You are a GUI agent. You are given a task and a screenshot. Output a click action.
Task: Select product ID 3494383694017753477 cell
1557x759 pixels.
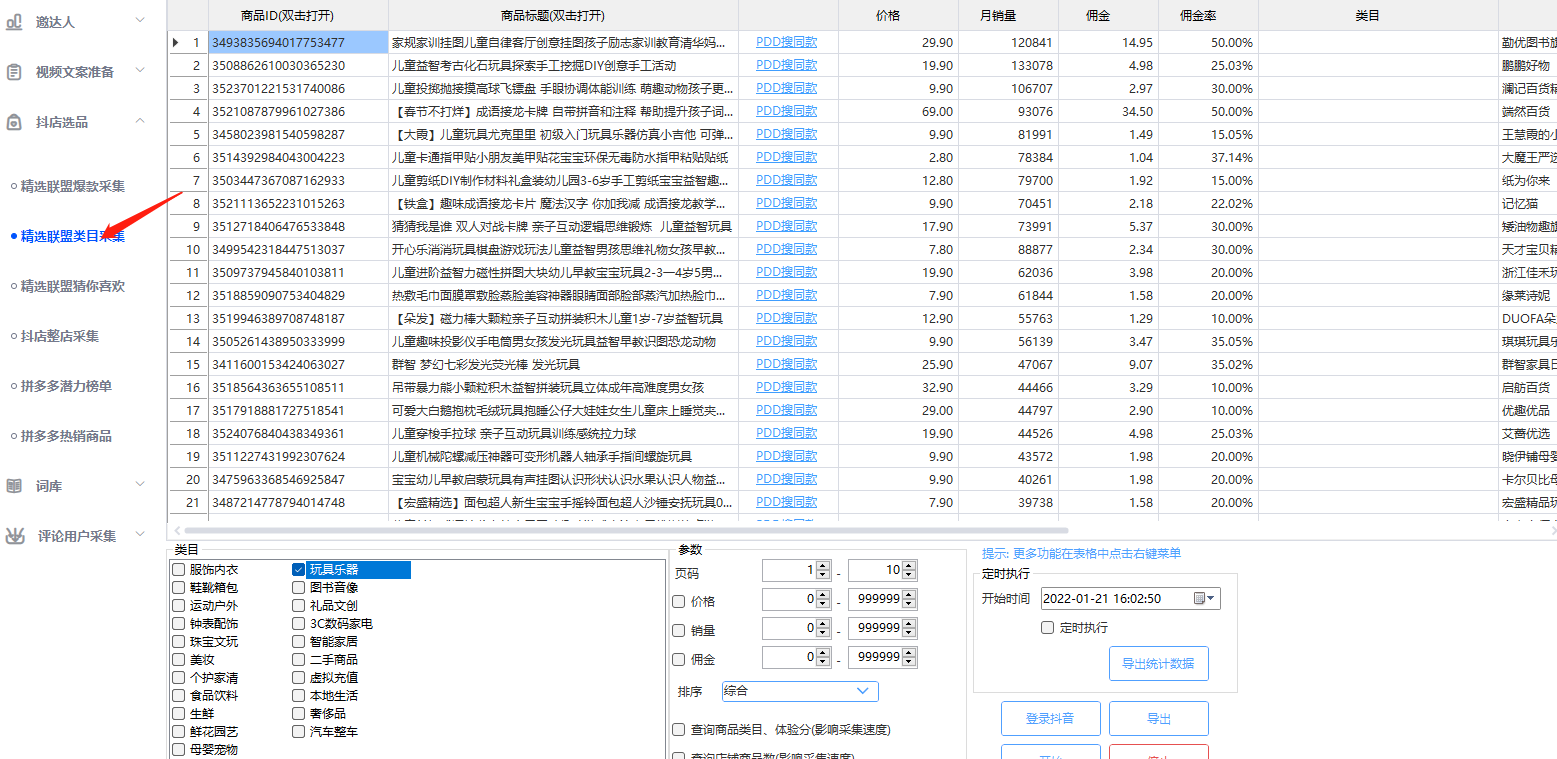point(298,42)
